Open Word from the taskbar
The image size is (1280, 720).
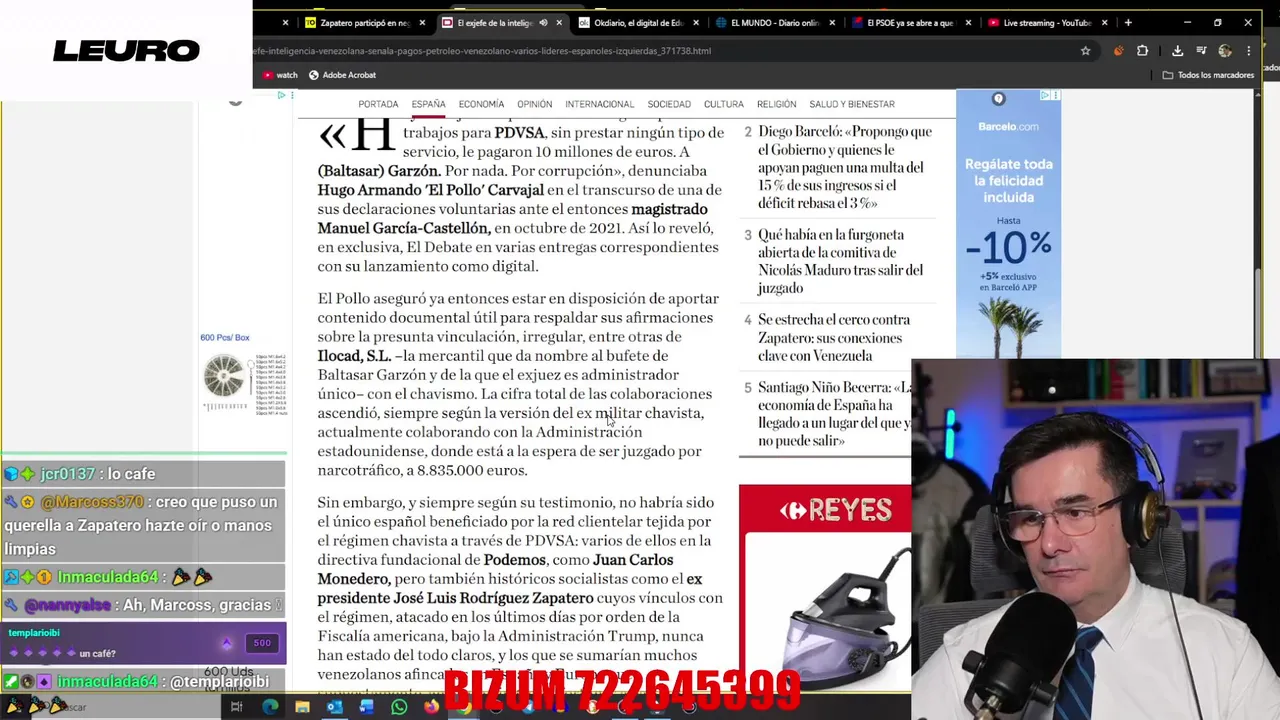point(366,707)
